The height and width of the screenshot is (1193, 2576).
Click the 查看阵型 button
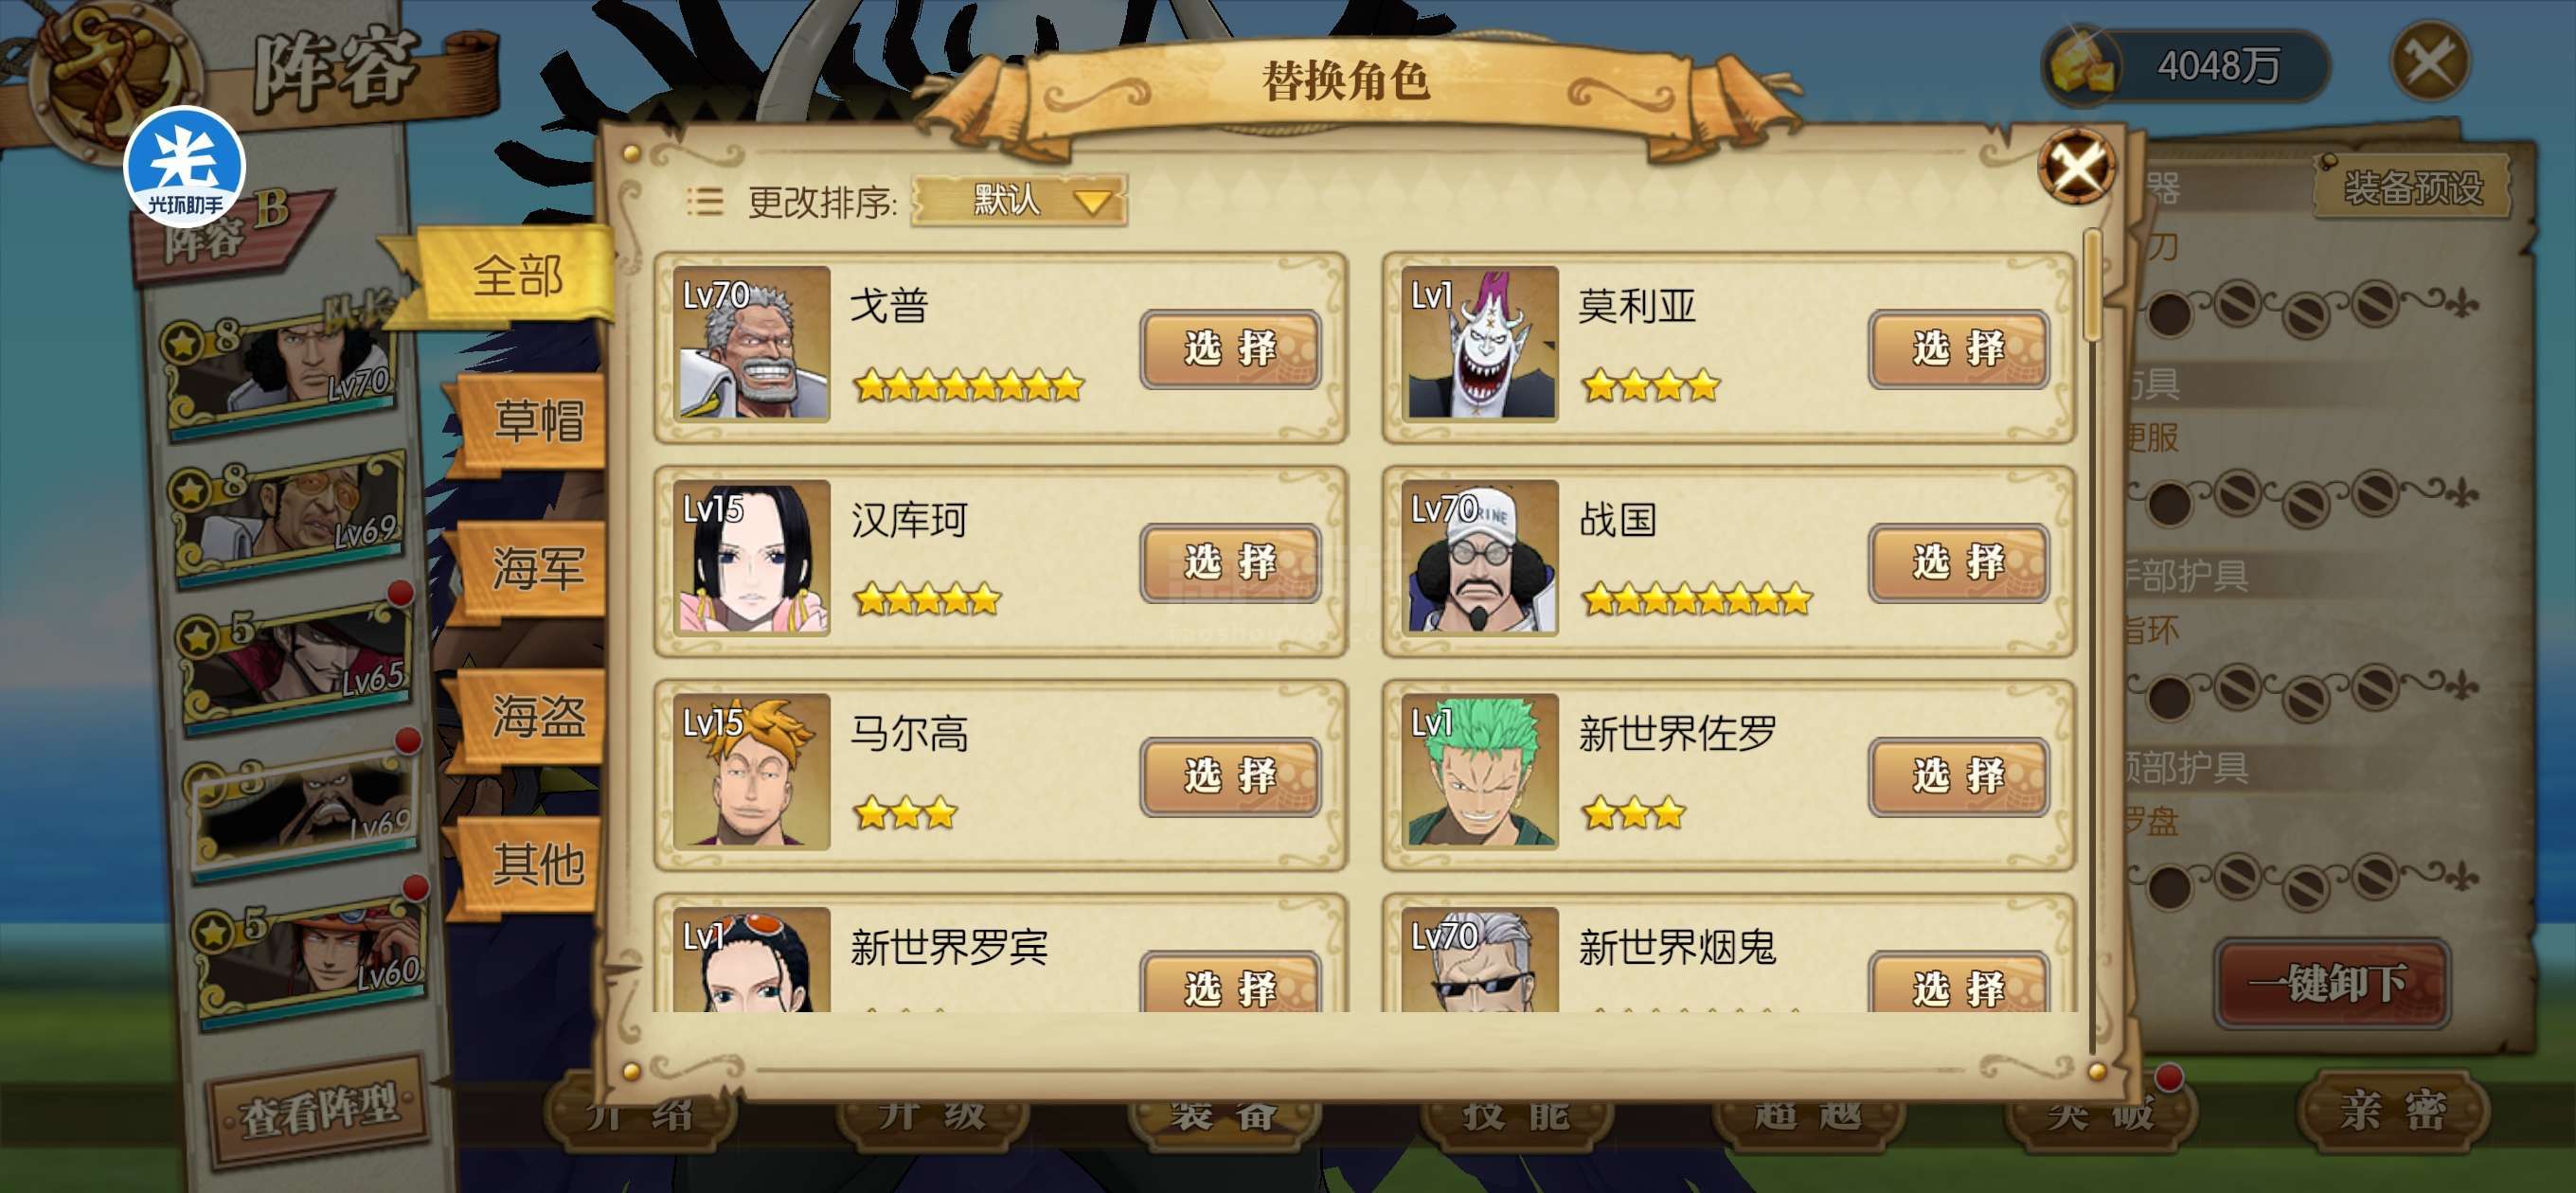[318, 1110]
